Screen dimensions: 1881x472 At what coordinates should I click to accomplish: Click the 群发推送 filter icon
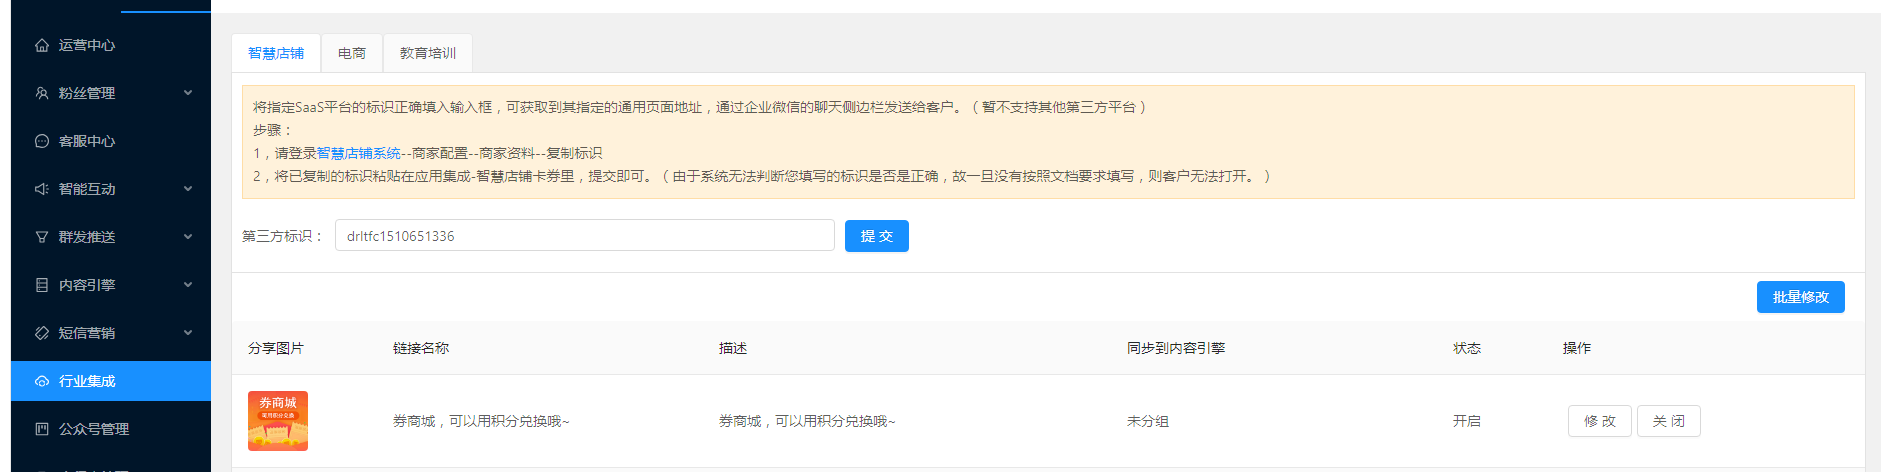click(x=42, y=237)
